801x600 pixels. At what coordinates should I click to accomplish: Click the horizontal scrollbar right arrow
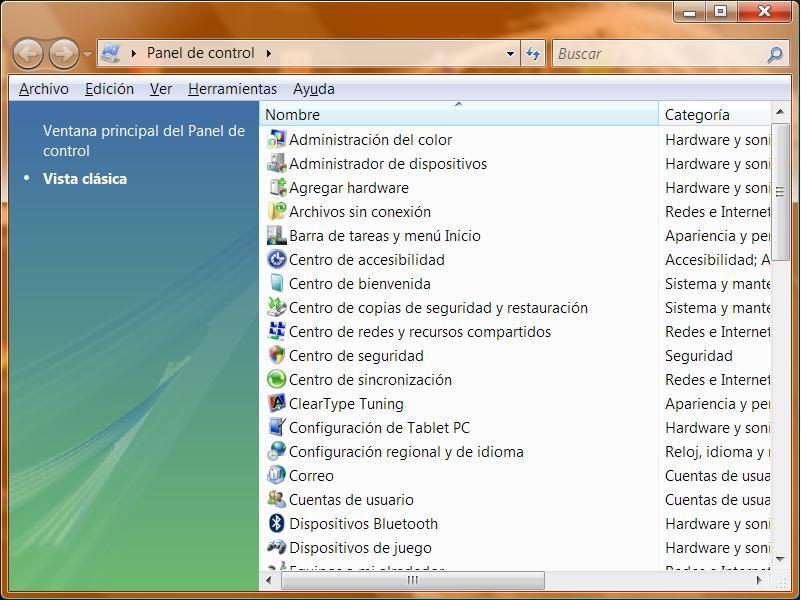(x=759, y=580)
